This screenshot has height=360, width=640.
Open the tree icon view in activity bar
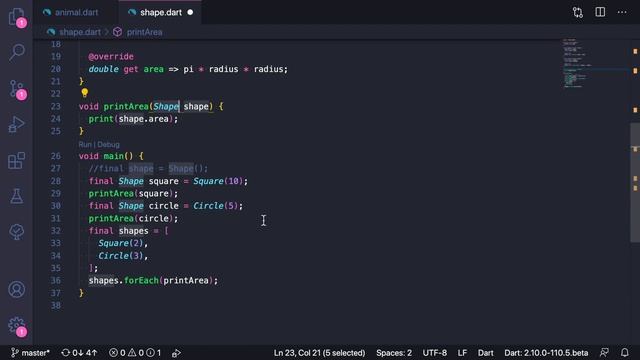[x=17, y=232]
